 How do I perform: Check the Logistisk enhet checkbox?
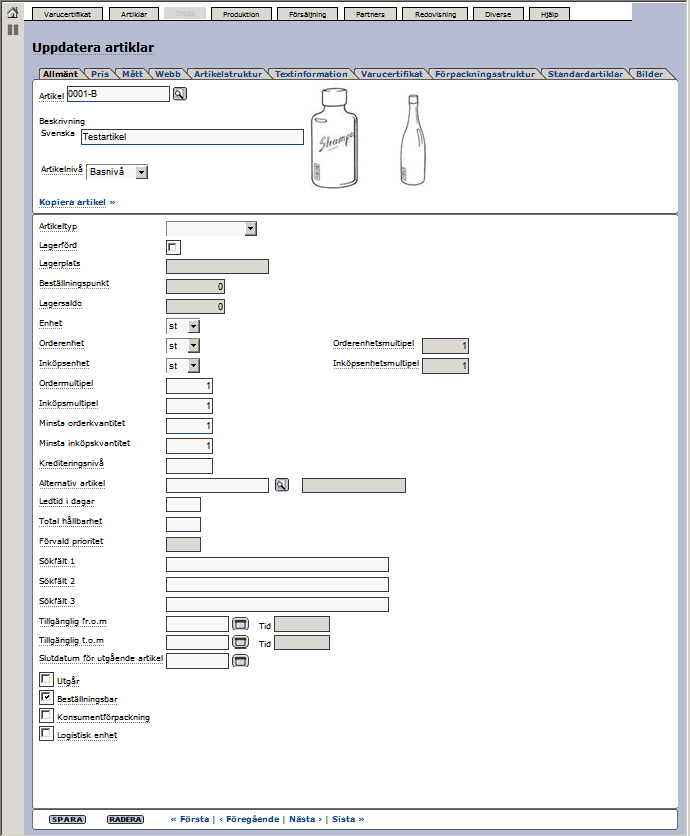(x=46, y=734)
